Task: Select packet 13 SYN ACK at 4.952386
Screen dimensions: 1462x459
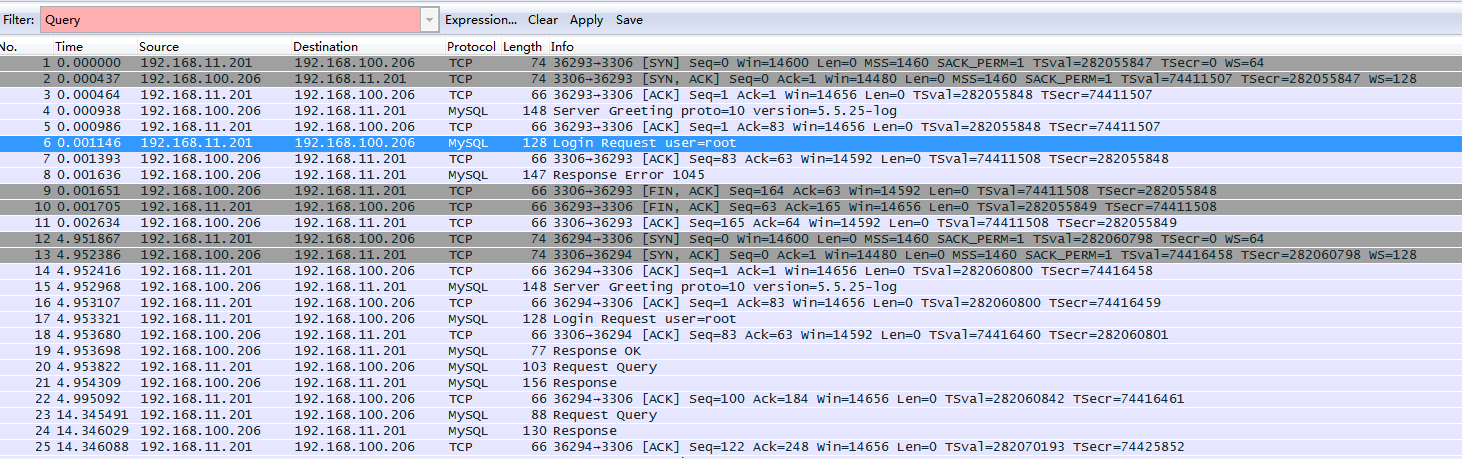Action: [731, 255]
